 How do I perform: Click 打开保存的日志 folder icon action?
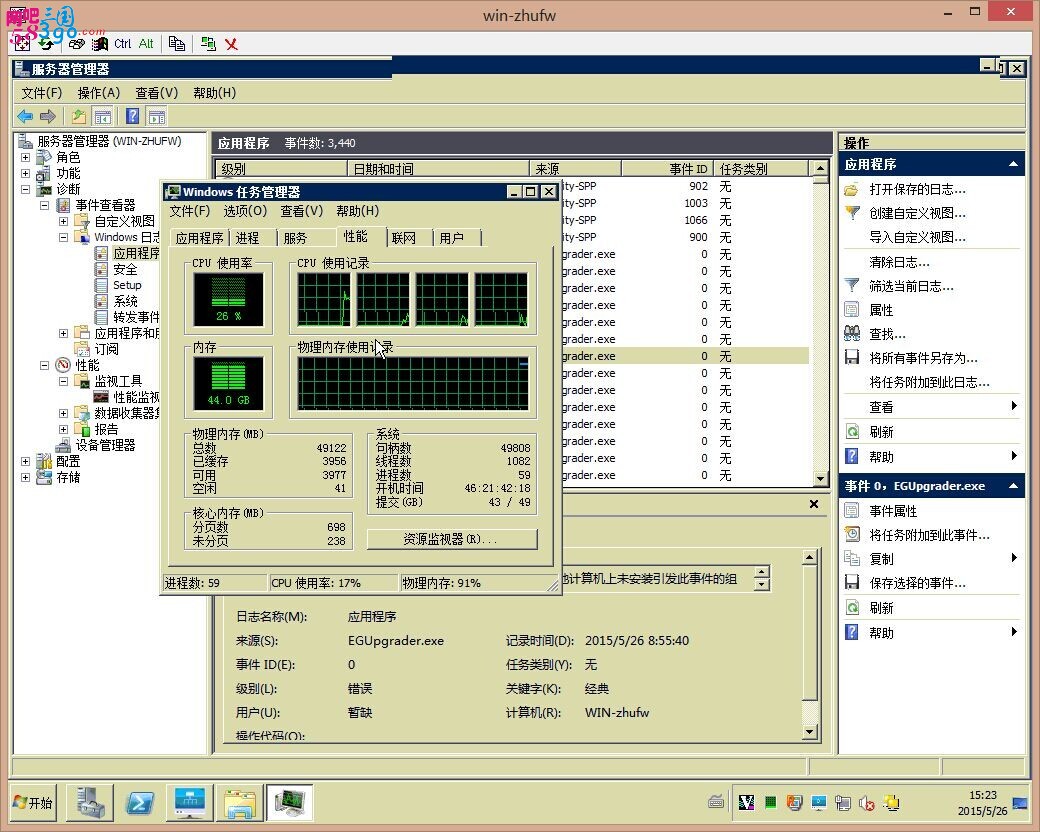[852, 190]
